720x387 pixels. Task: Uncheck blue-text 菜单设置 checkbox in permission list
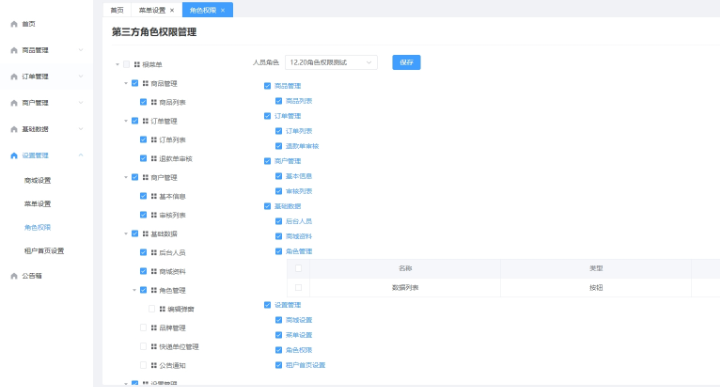(278, 335)
